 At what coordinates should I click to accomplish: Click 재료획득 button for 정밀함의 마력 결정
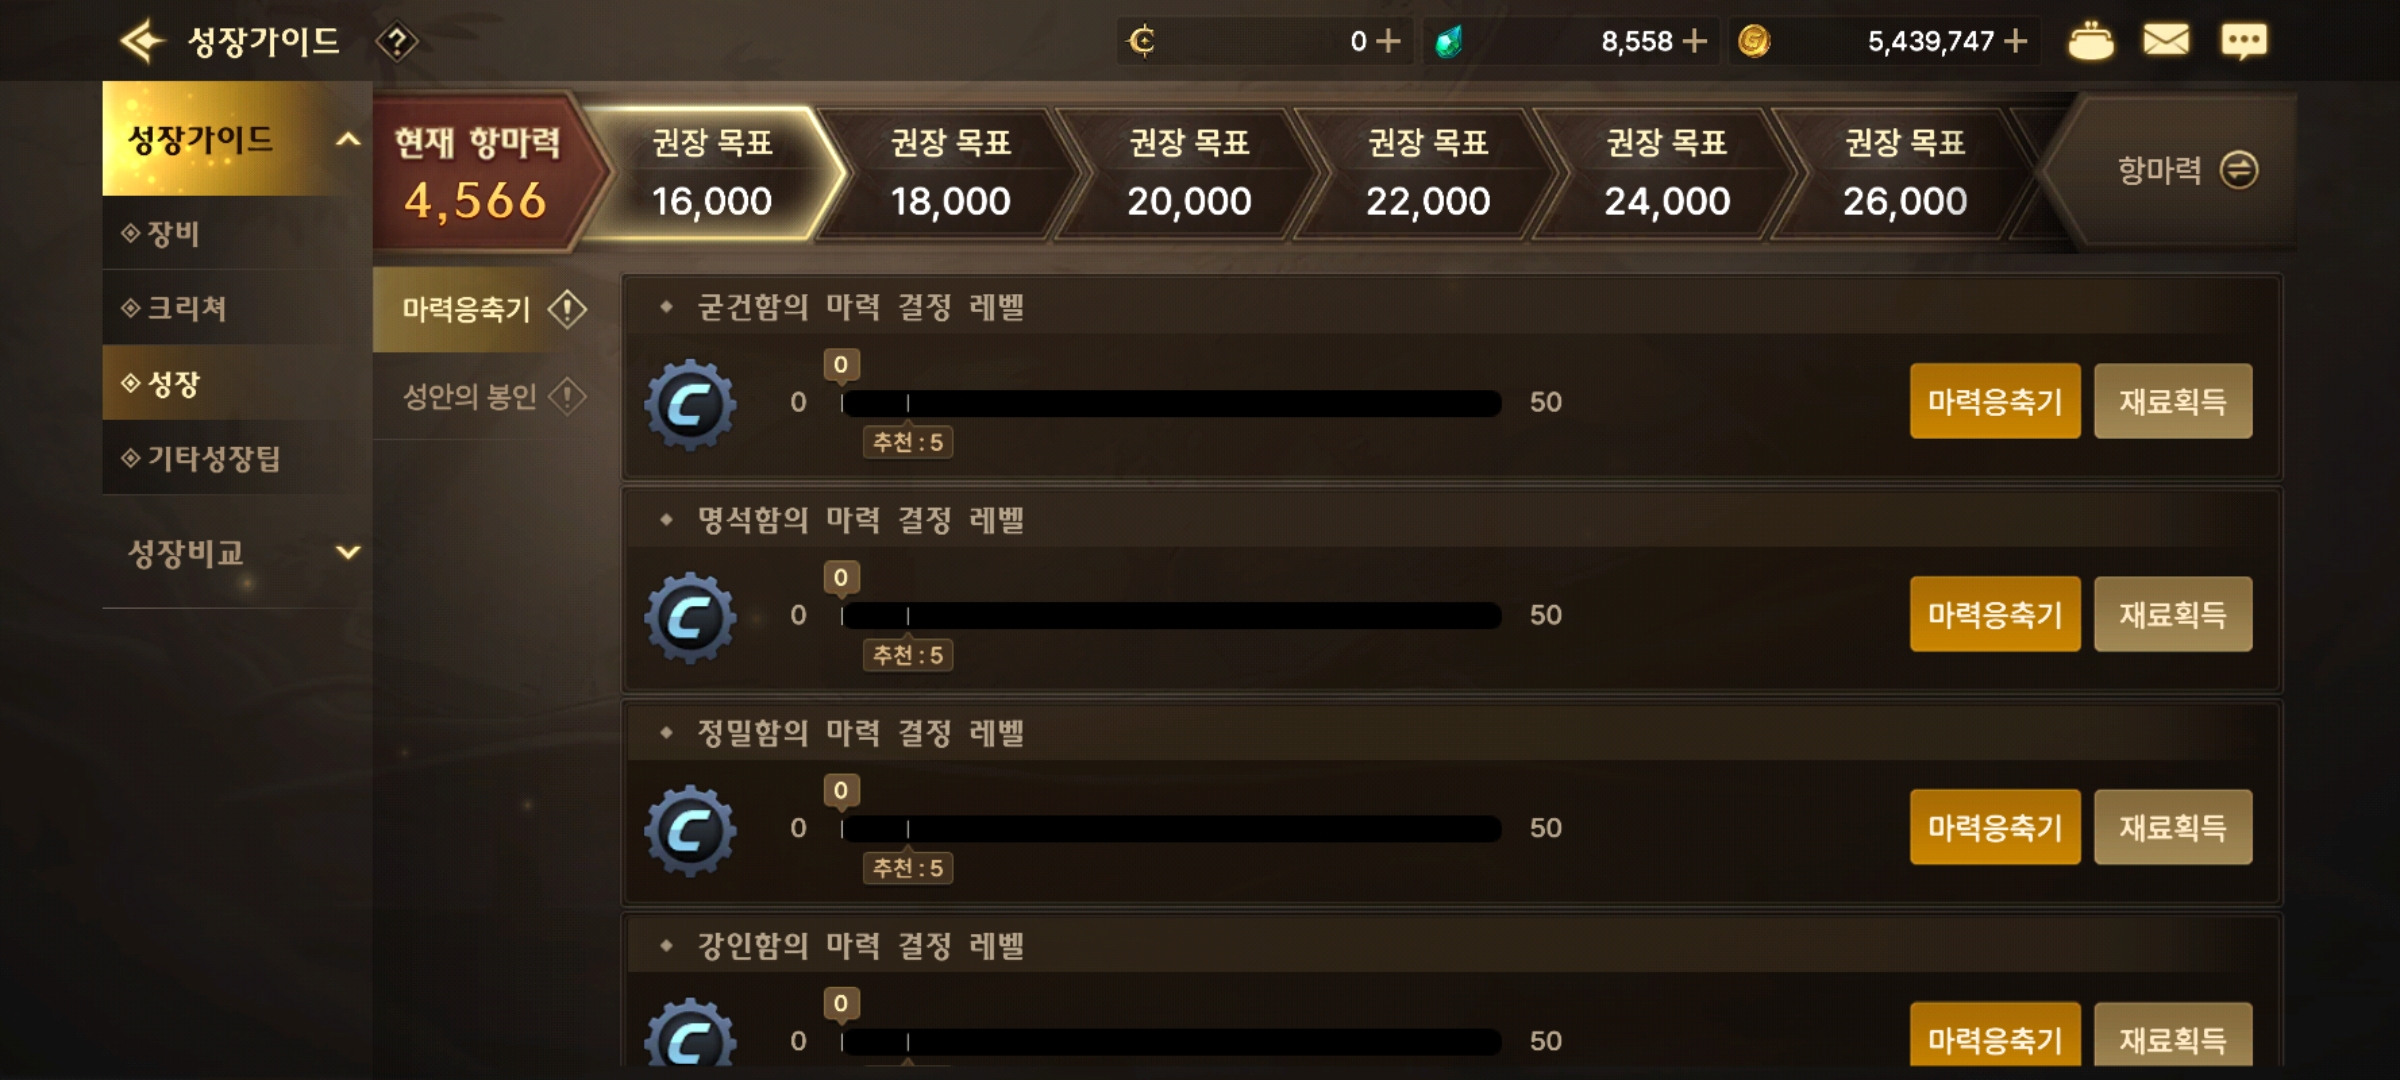2173,827
